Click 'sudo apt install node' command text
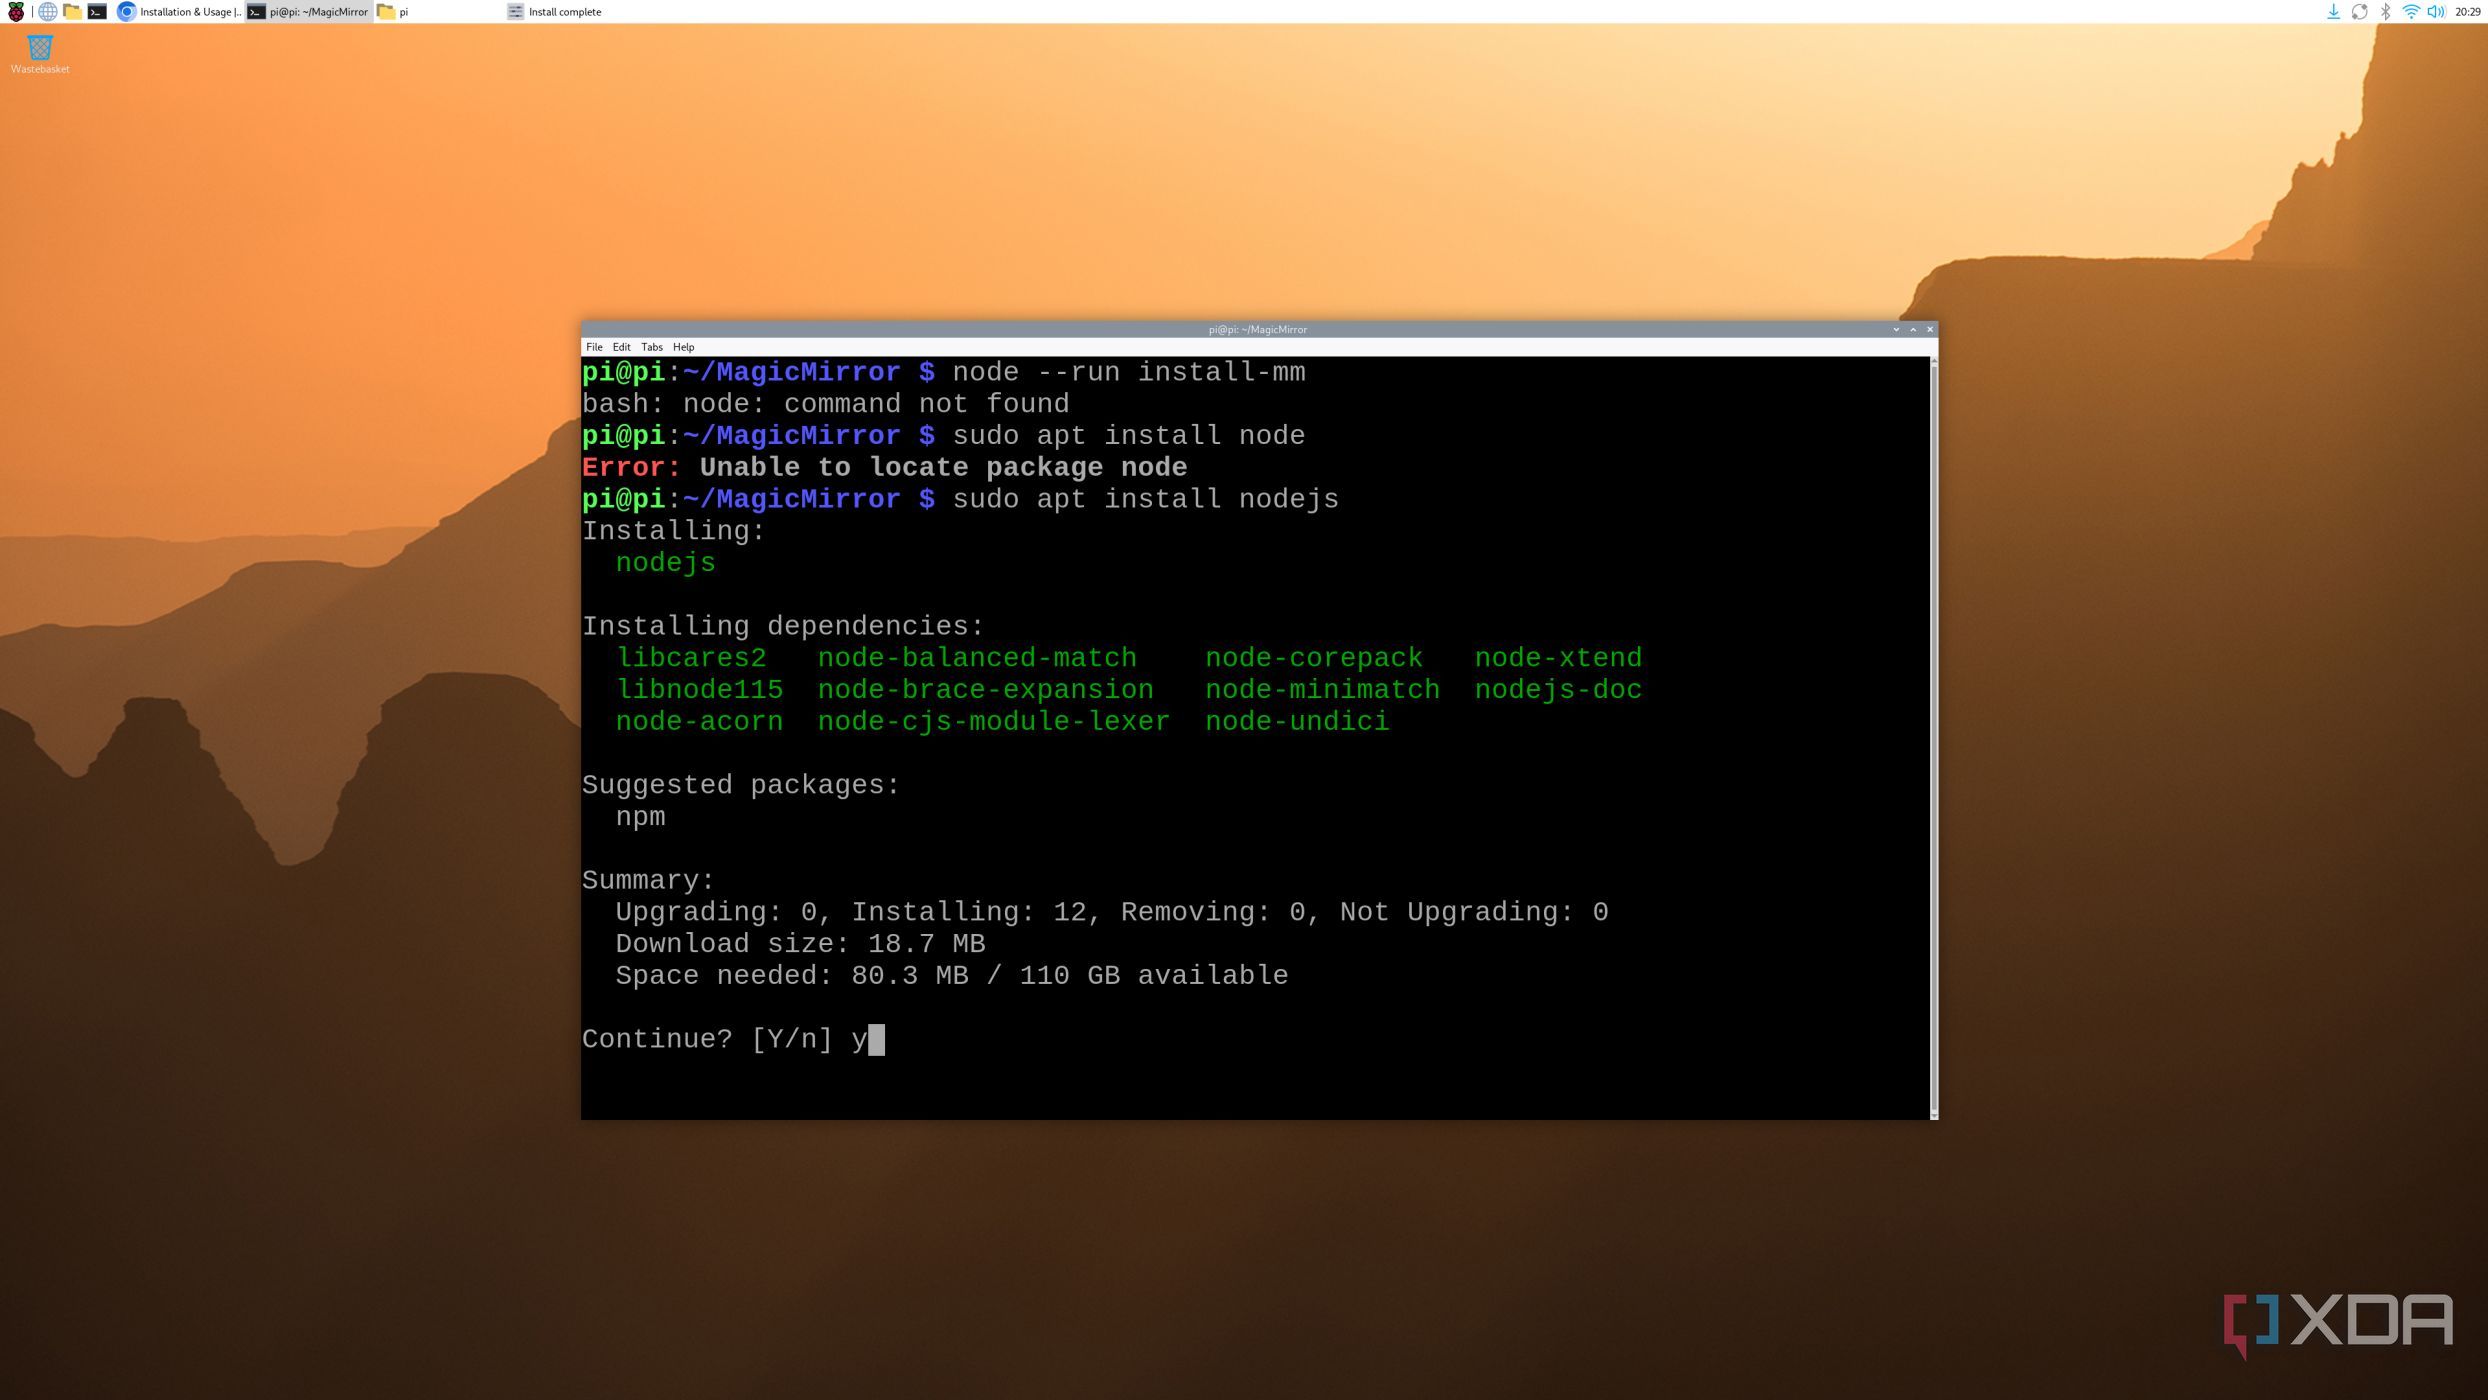 (1129, 436)
